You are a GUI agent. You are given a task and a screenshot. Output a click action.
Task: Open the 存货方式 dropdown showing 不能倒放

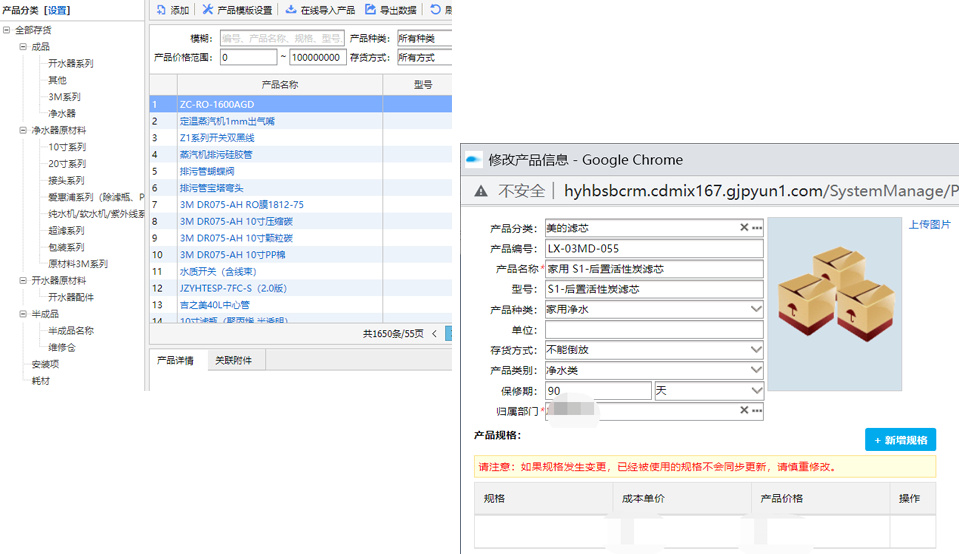[x=756, y=350]
